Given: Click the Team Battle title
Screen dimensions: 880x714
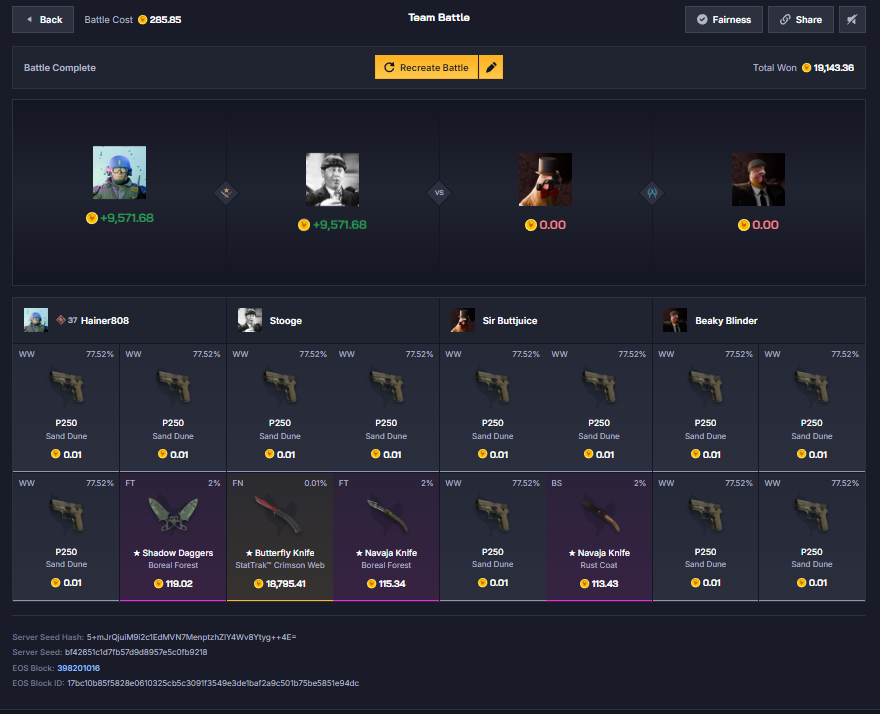Looking at the screenshot, I should point(439,17).
